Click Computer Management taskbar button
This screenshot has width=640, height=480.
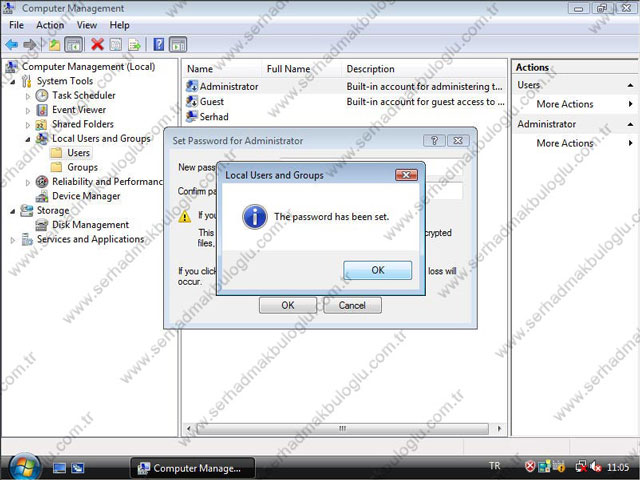[192, 468]
